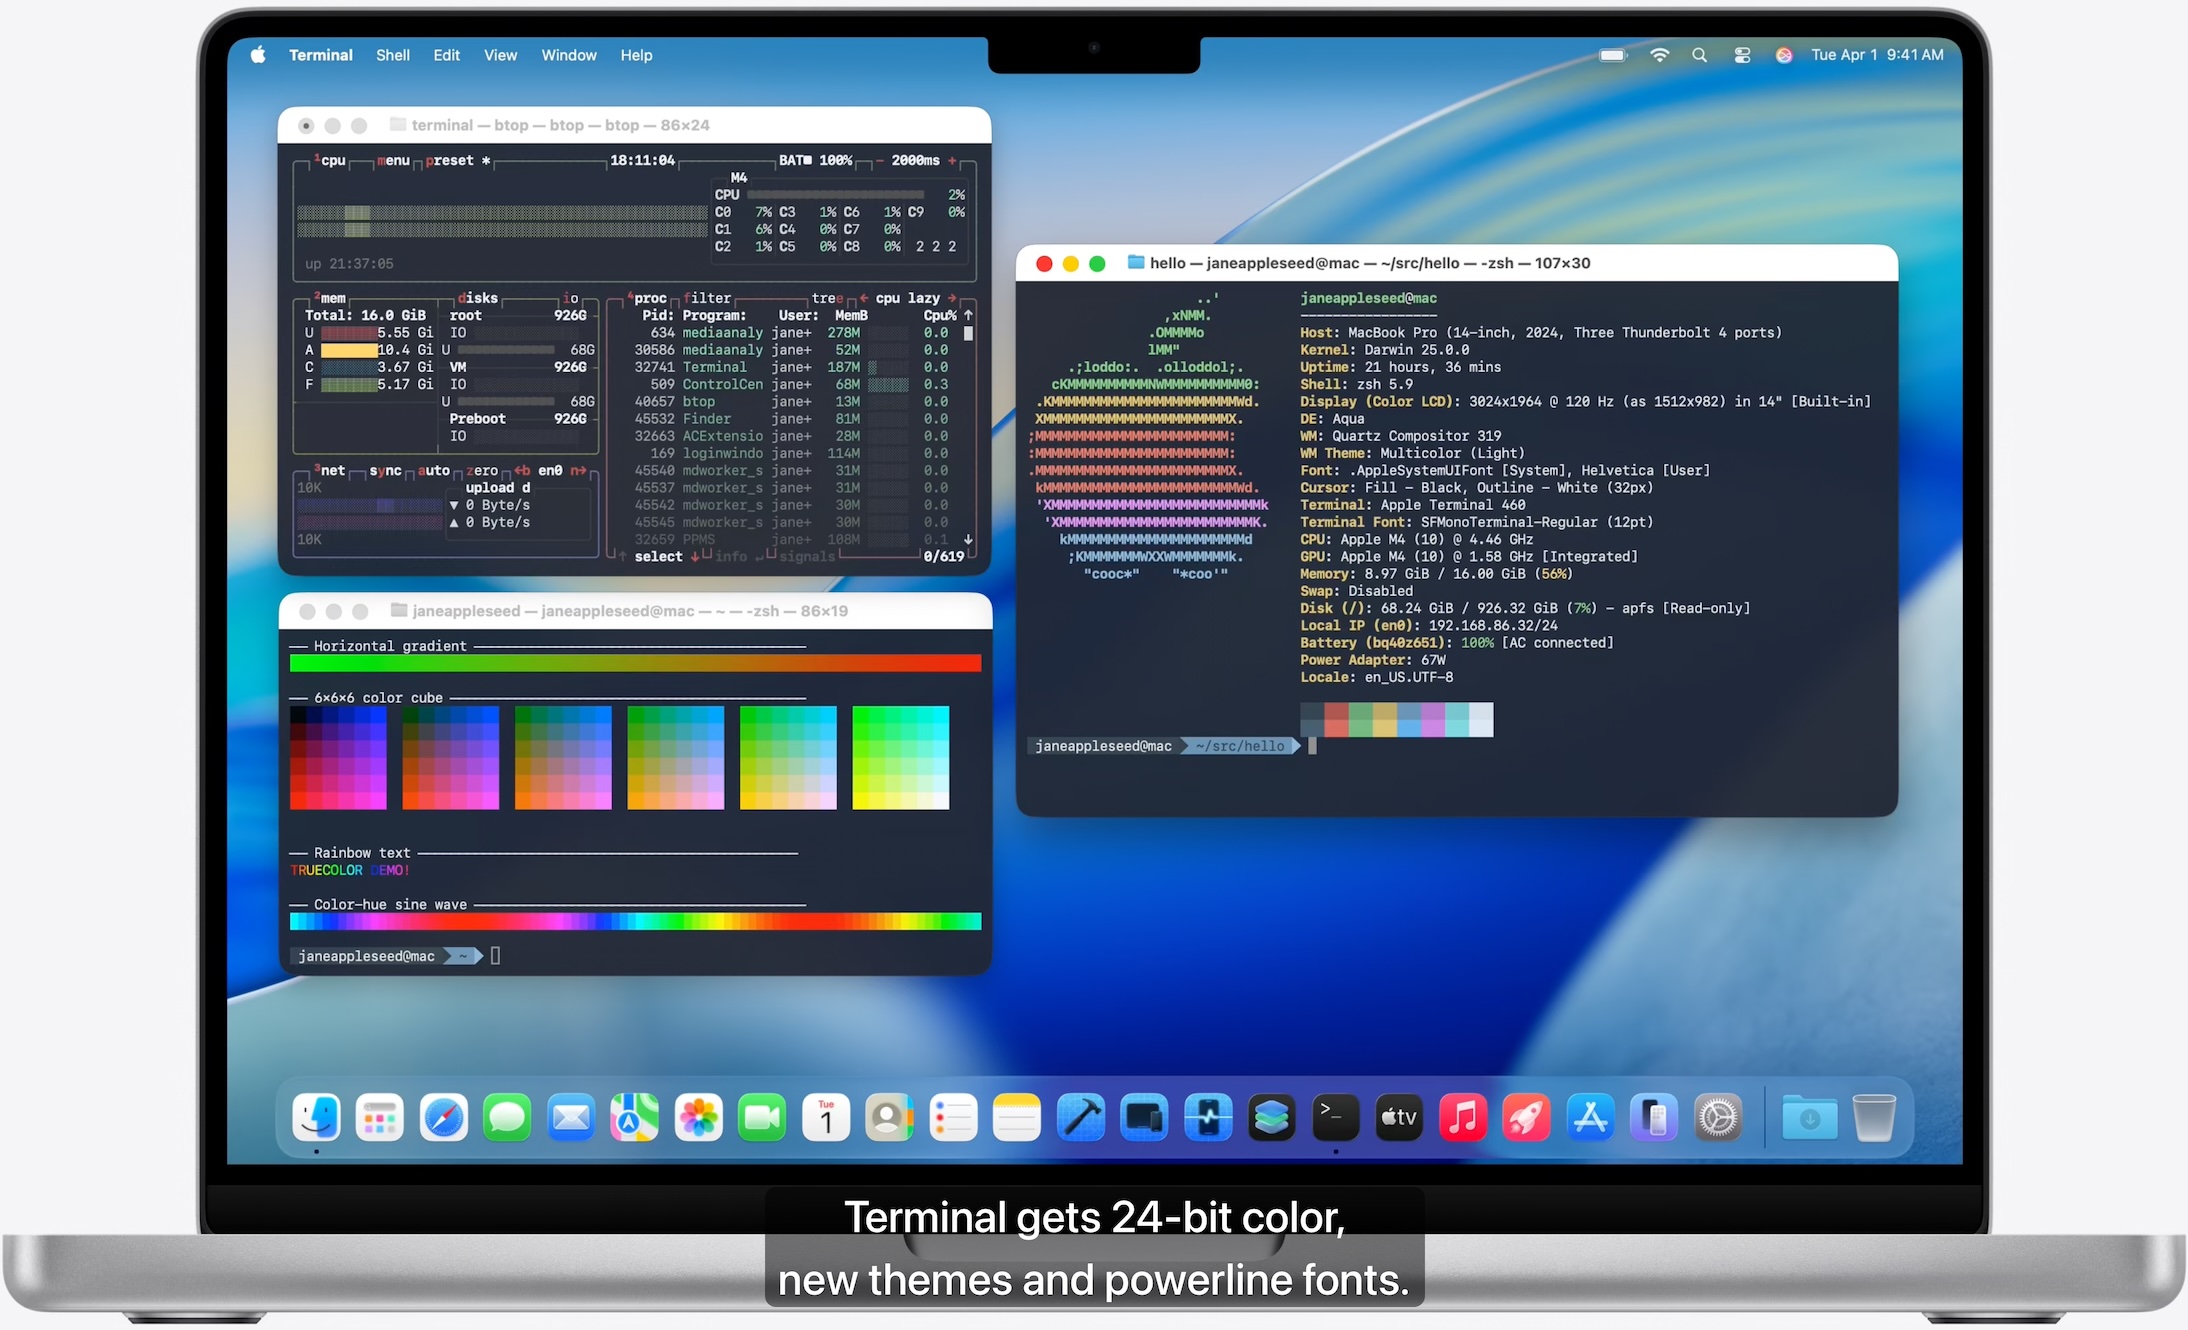Open Apple TV from the Dock
The image size is (2188, 1330).
pos(1399,1117)
